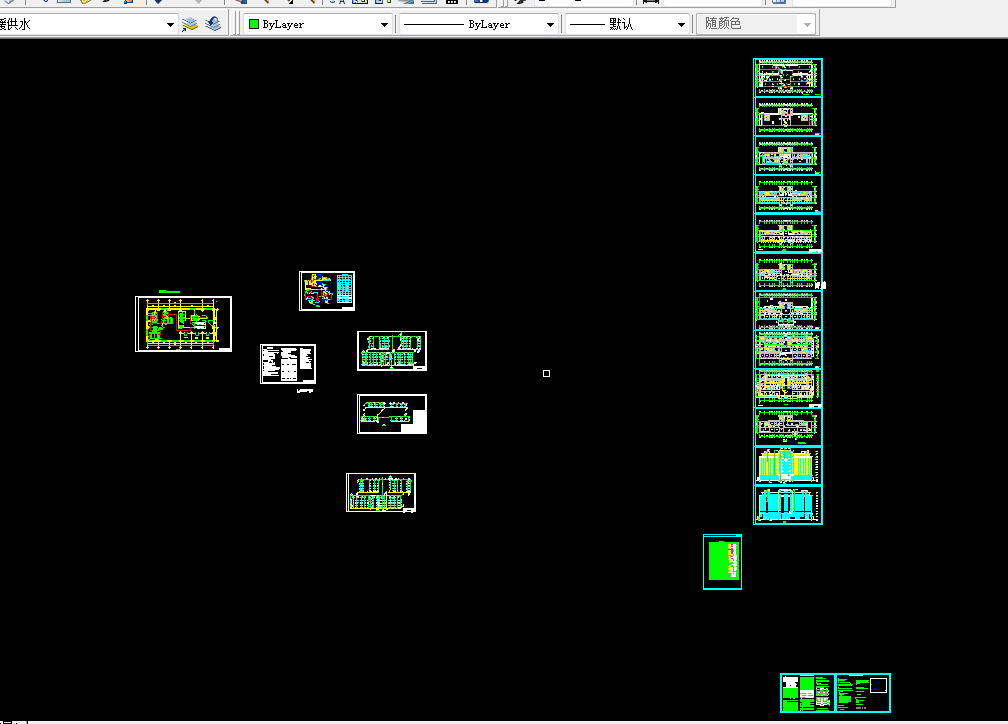Select the standalone solid green sheet

(722, 561)
